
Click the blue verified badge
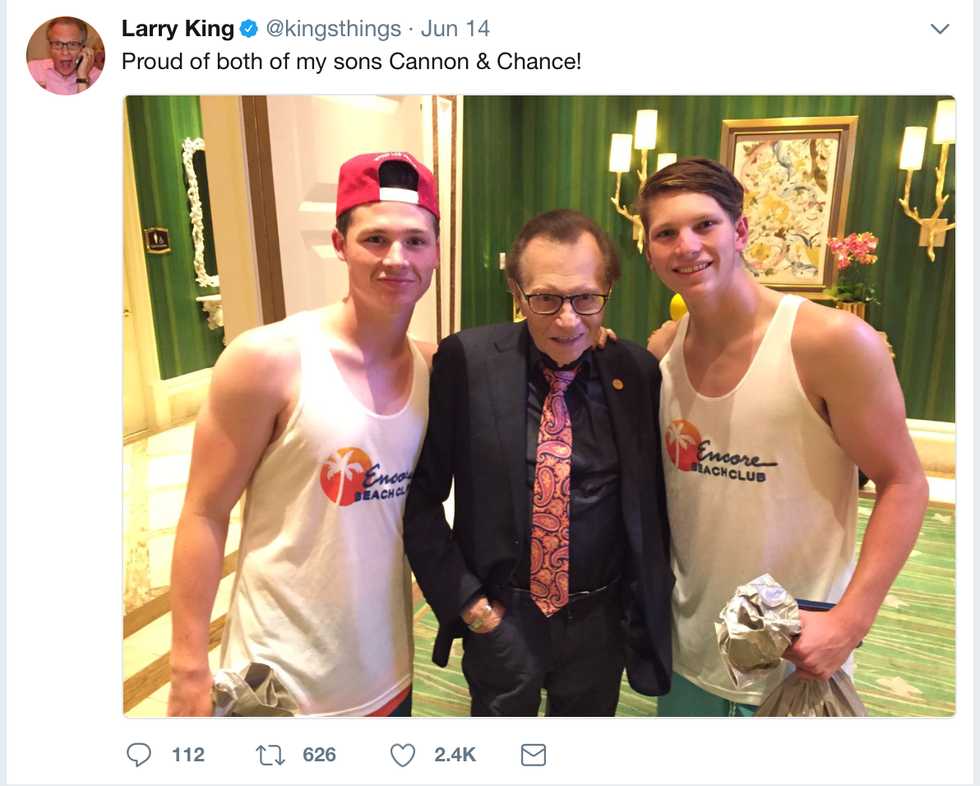[x=249, y=29]
